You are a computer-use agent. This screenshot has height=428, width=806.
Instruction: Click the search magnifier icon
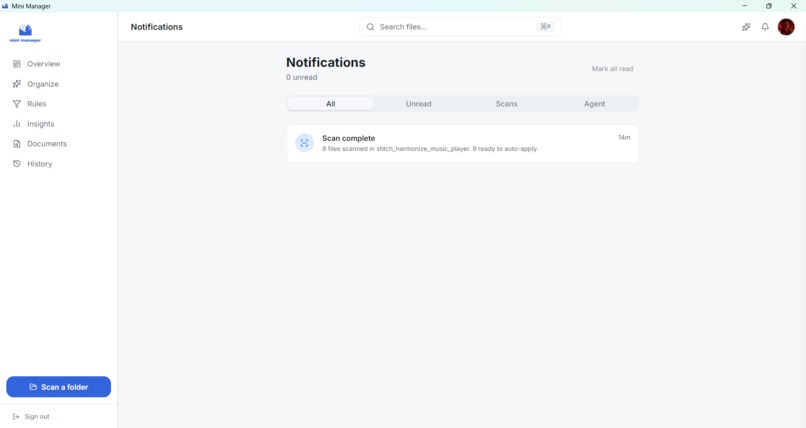pos(370,27)
